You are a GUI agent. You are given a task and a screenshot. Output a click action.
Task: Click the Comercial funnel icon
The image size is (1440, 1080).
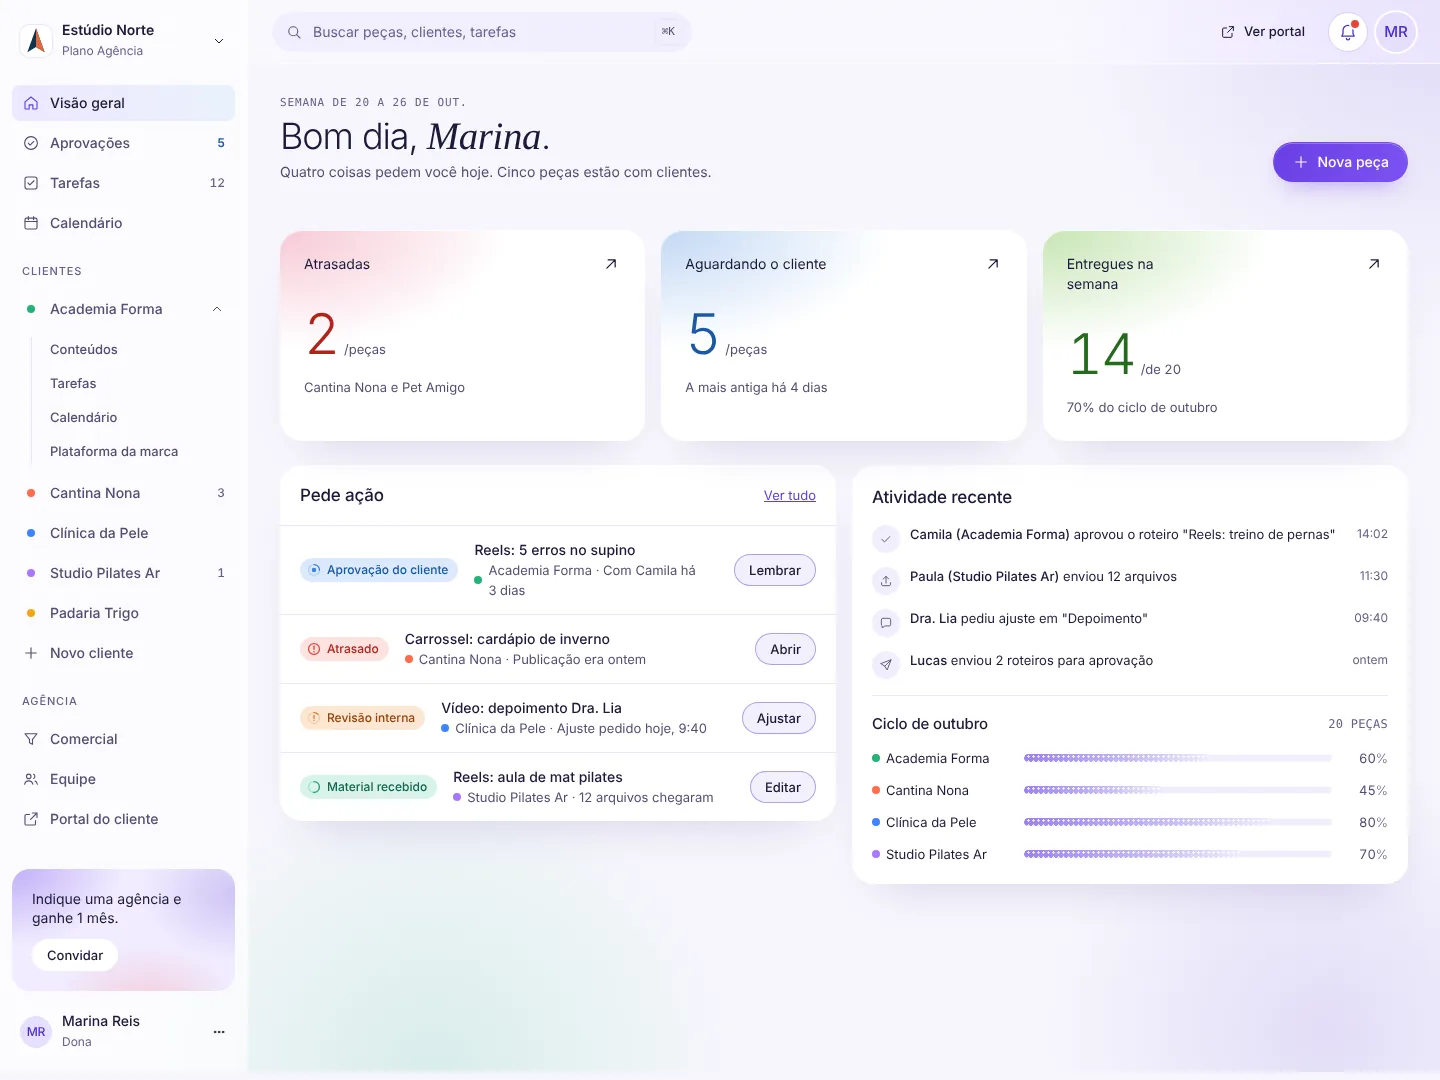point(31,739)
